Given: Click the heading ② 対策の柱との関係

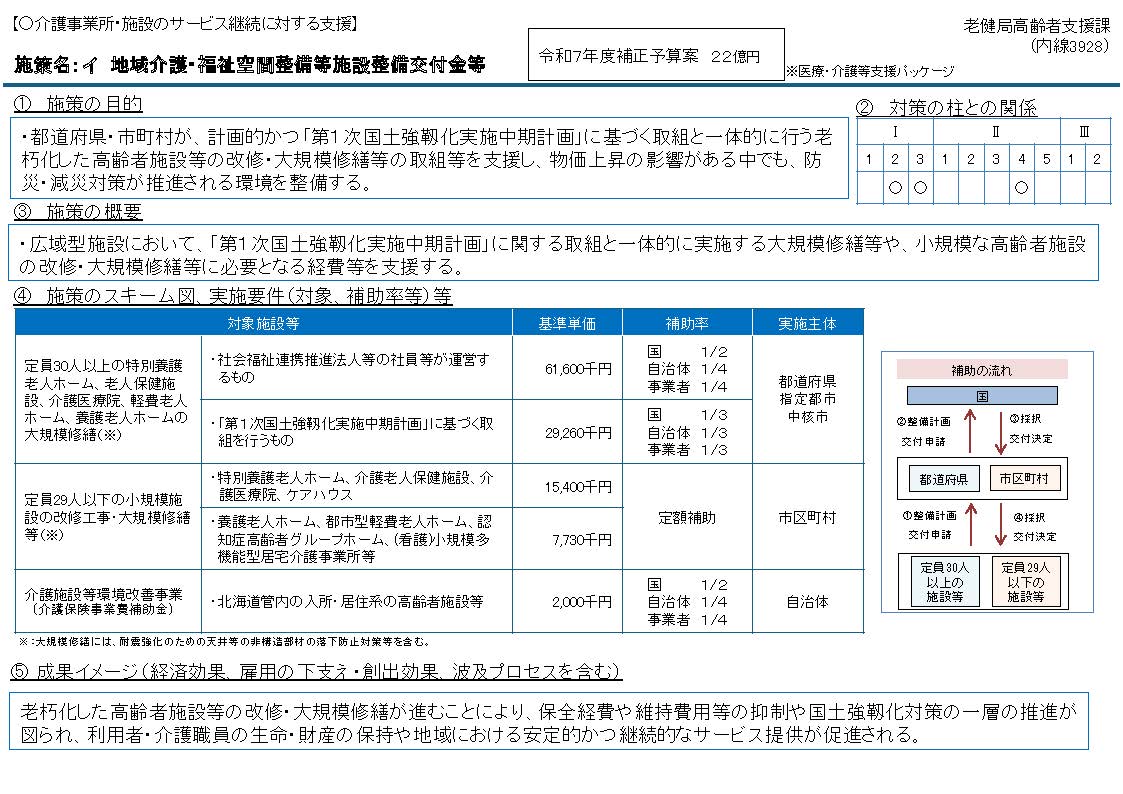Looking at the screenshot, I should point(946,108).
